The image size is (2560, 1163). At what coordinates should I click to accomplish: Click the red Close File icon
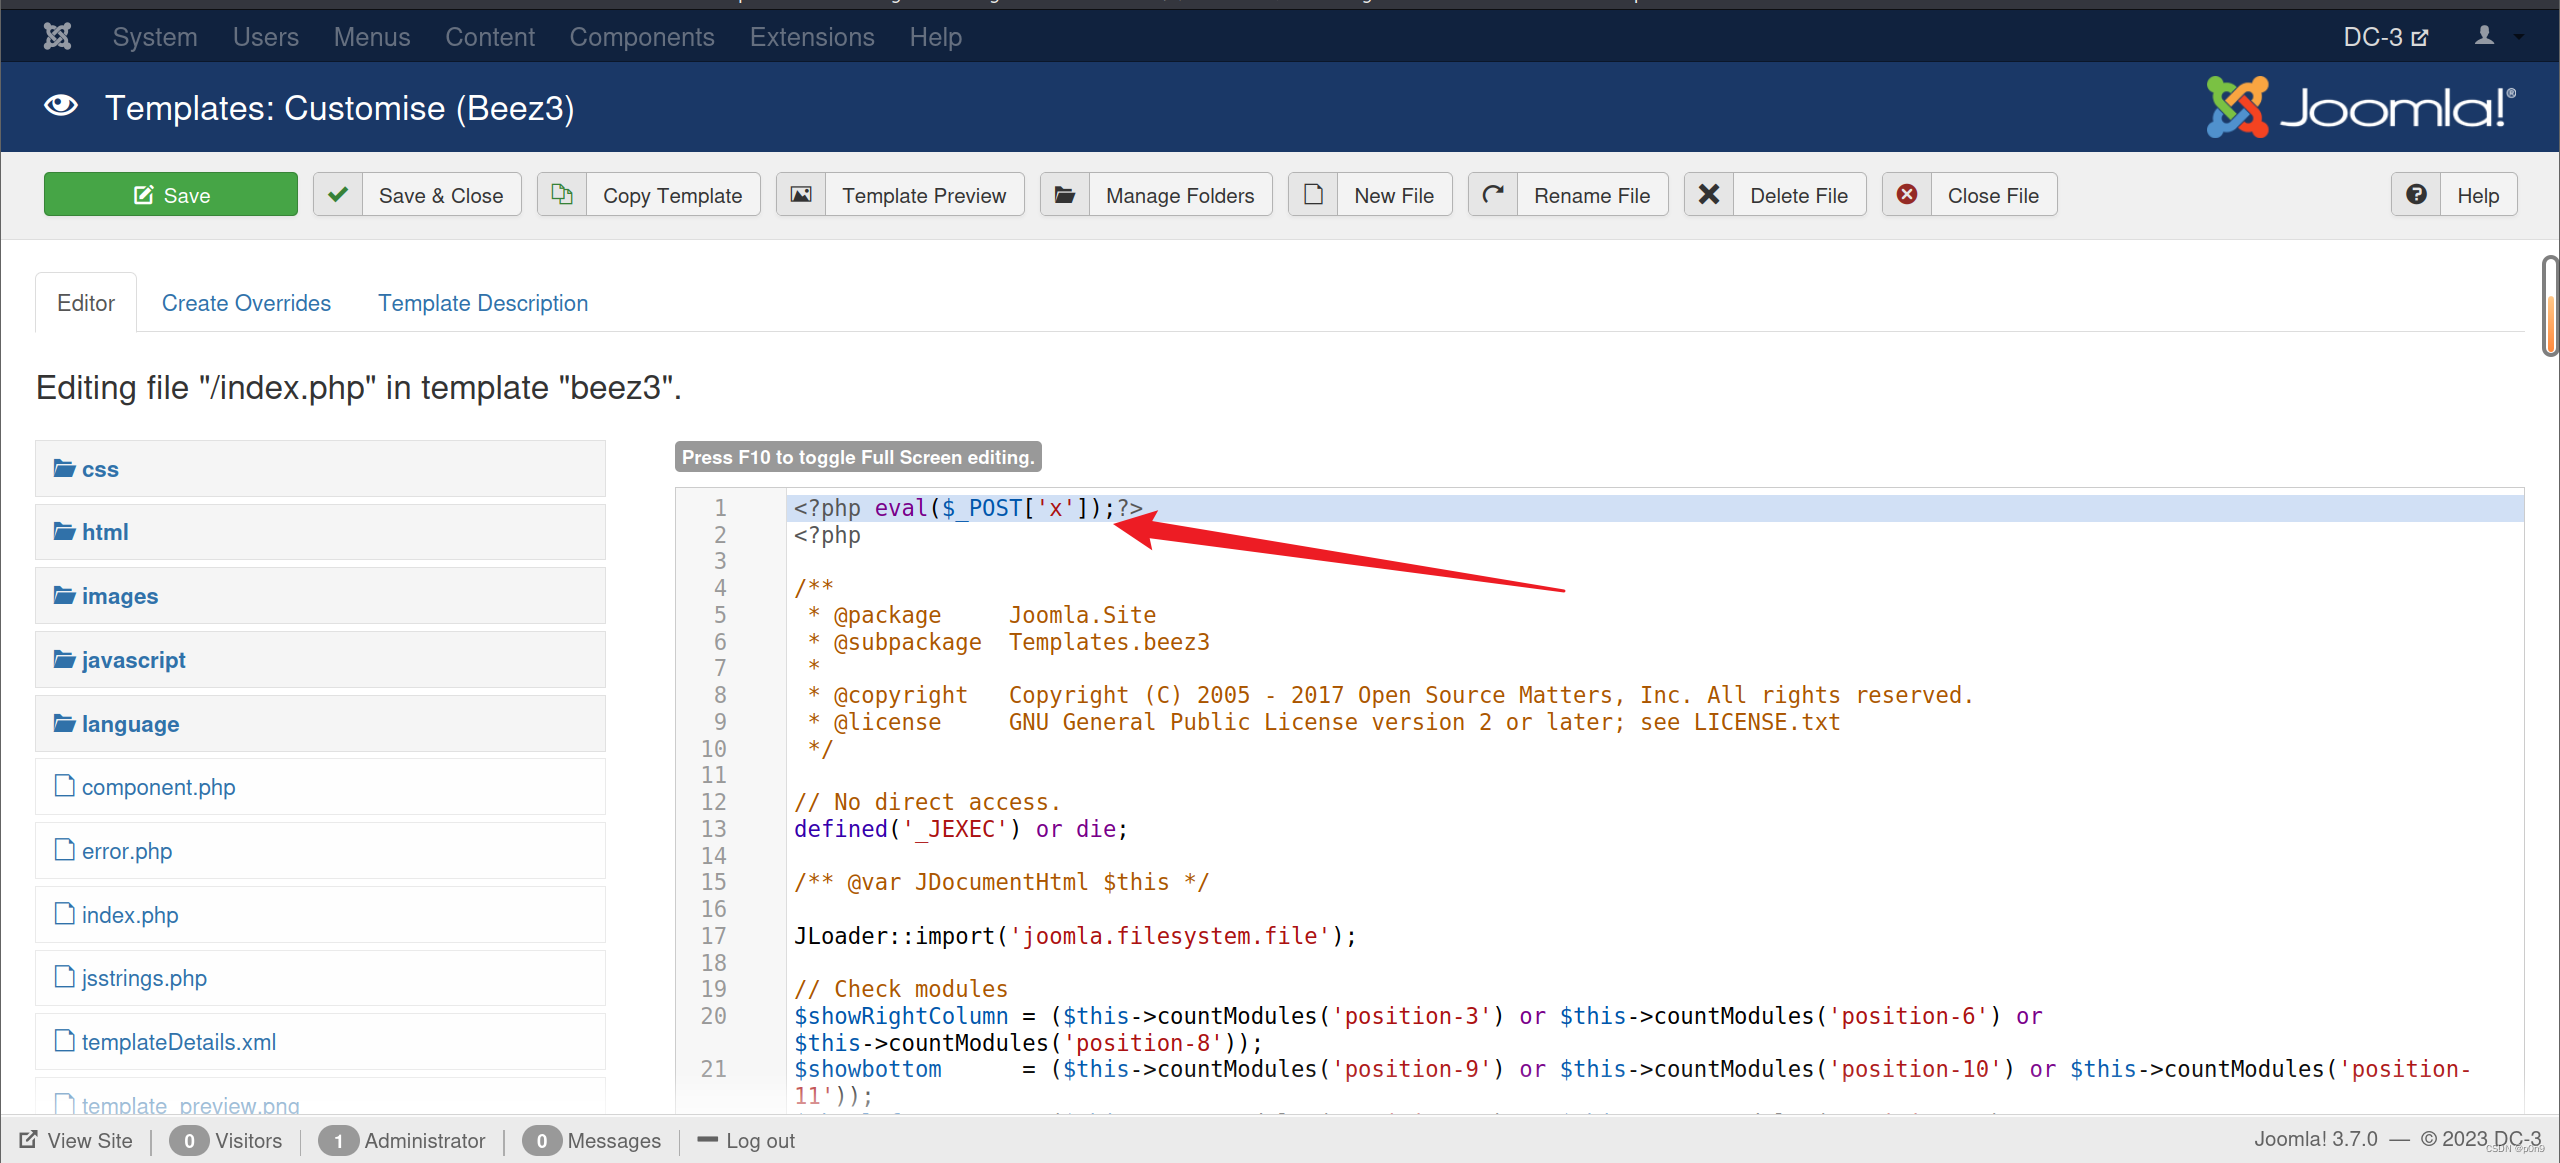coord(1907,195)
